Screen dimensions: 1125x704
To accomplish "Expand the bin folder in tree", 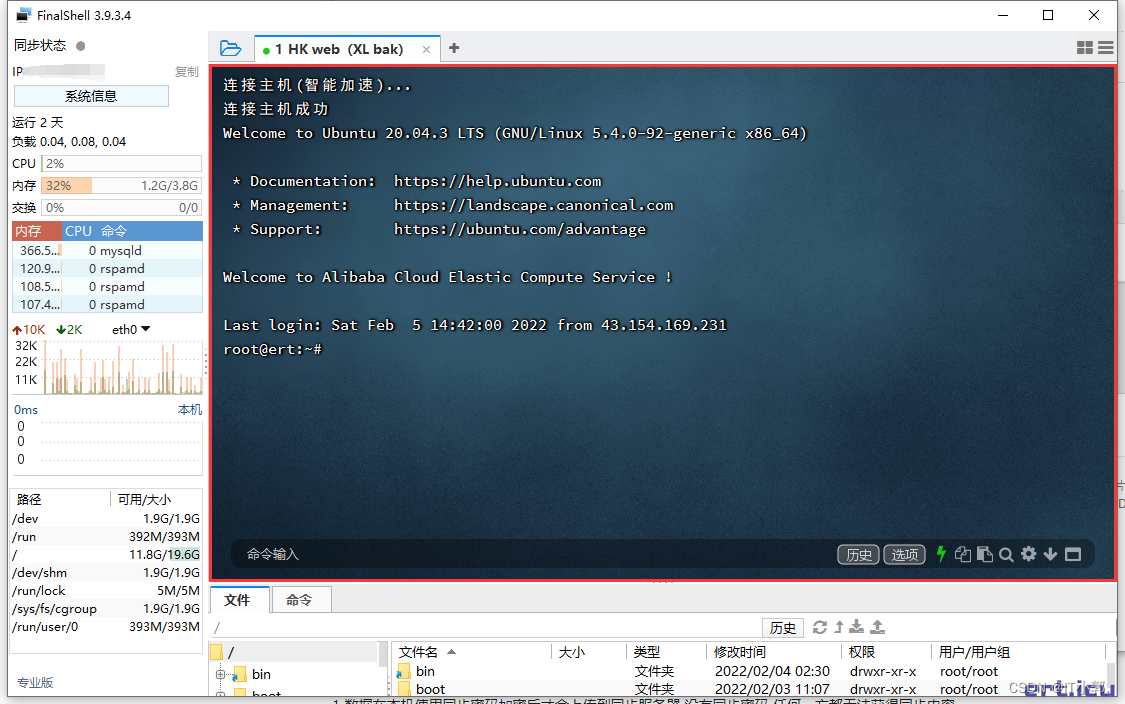I will [x=220, y=675].
